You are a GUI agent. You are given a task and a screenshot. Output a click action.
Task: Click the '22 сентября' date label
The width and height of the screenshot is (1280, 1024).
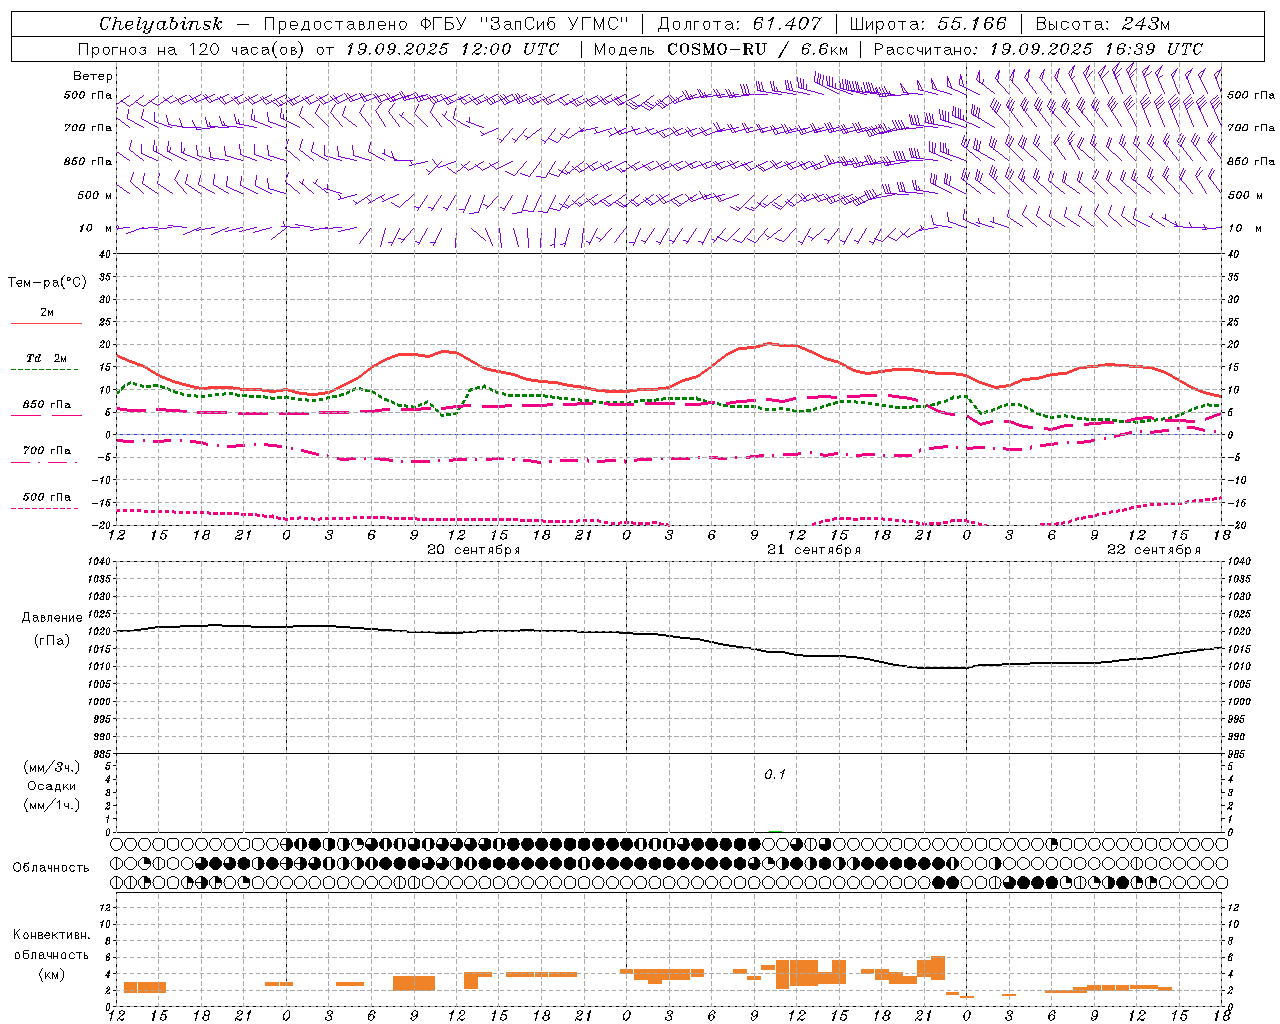[x=1154, y=550]
